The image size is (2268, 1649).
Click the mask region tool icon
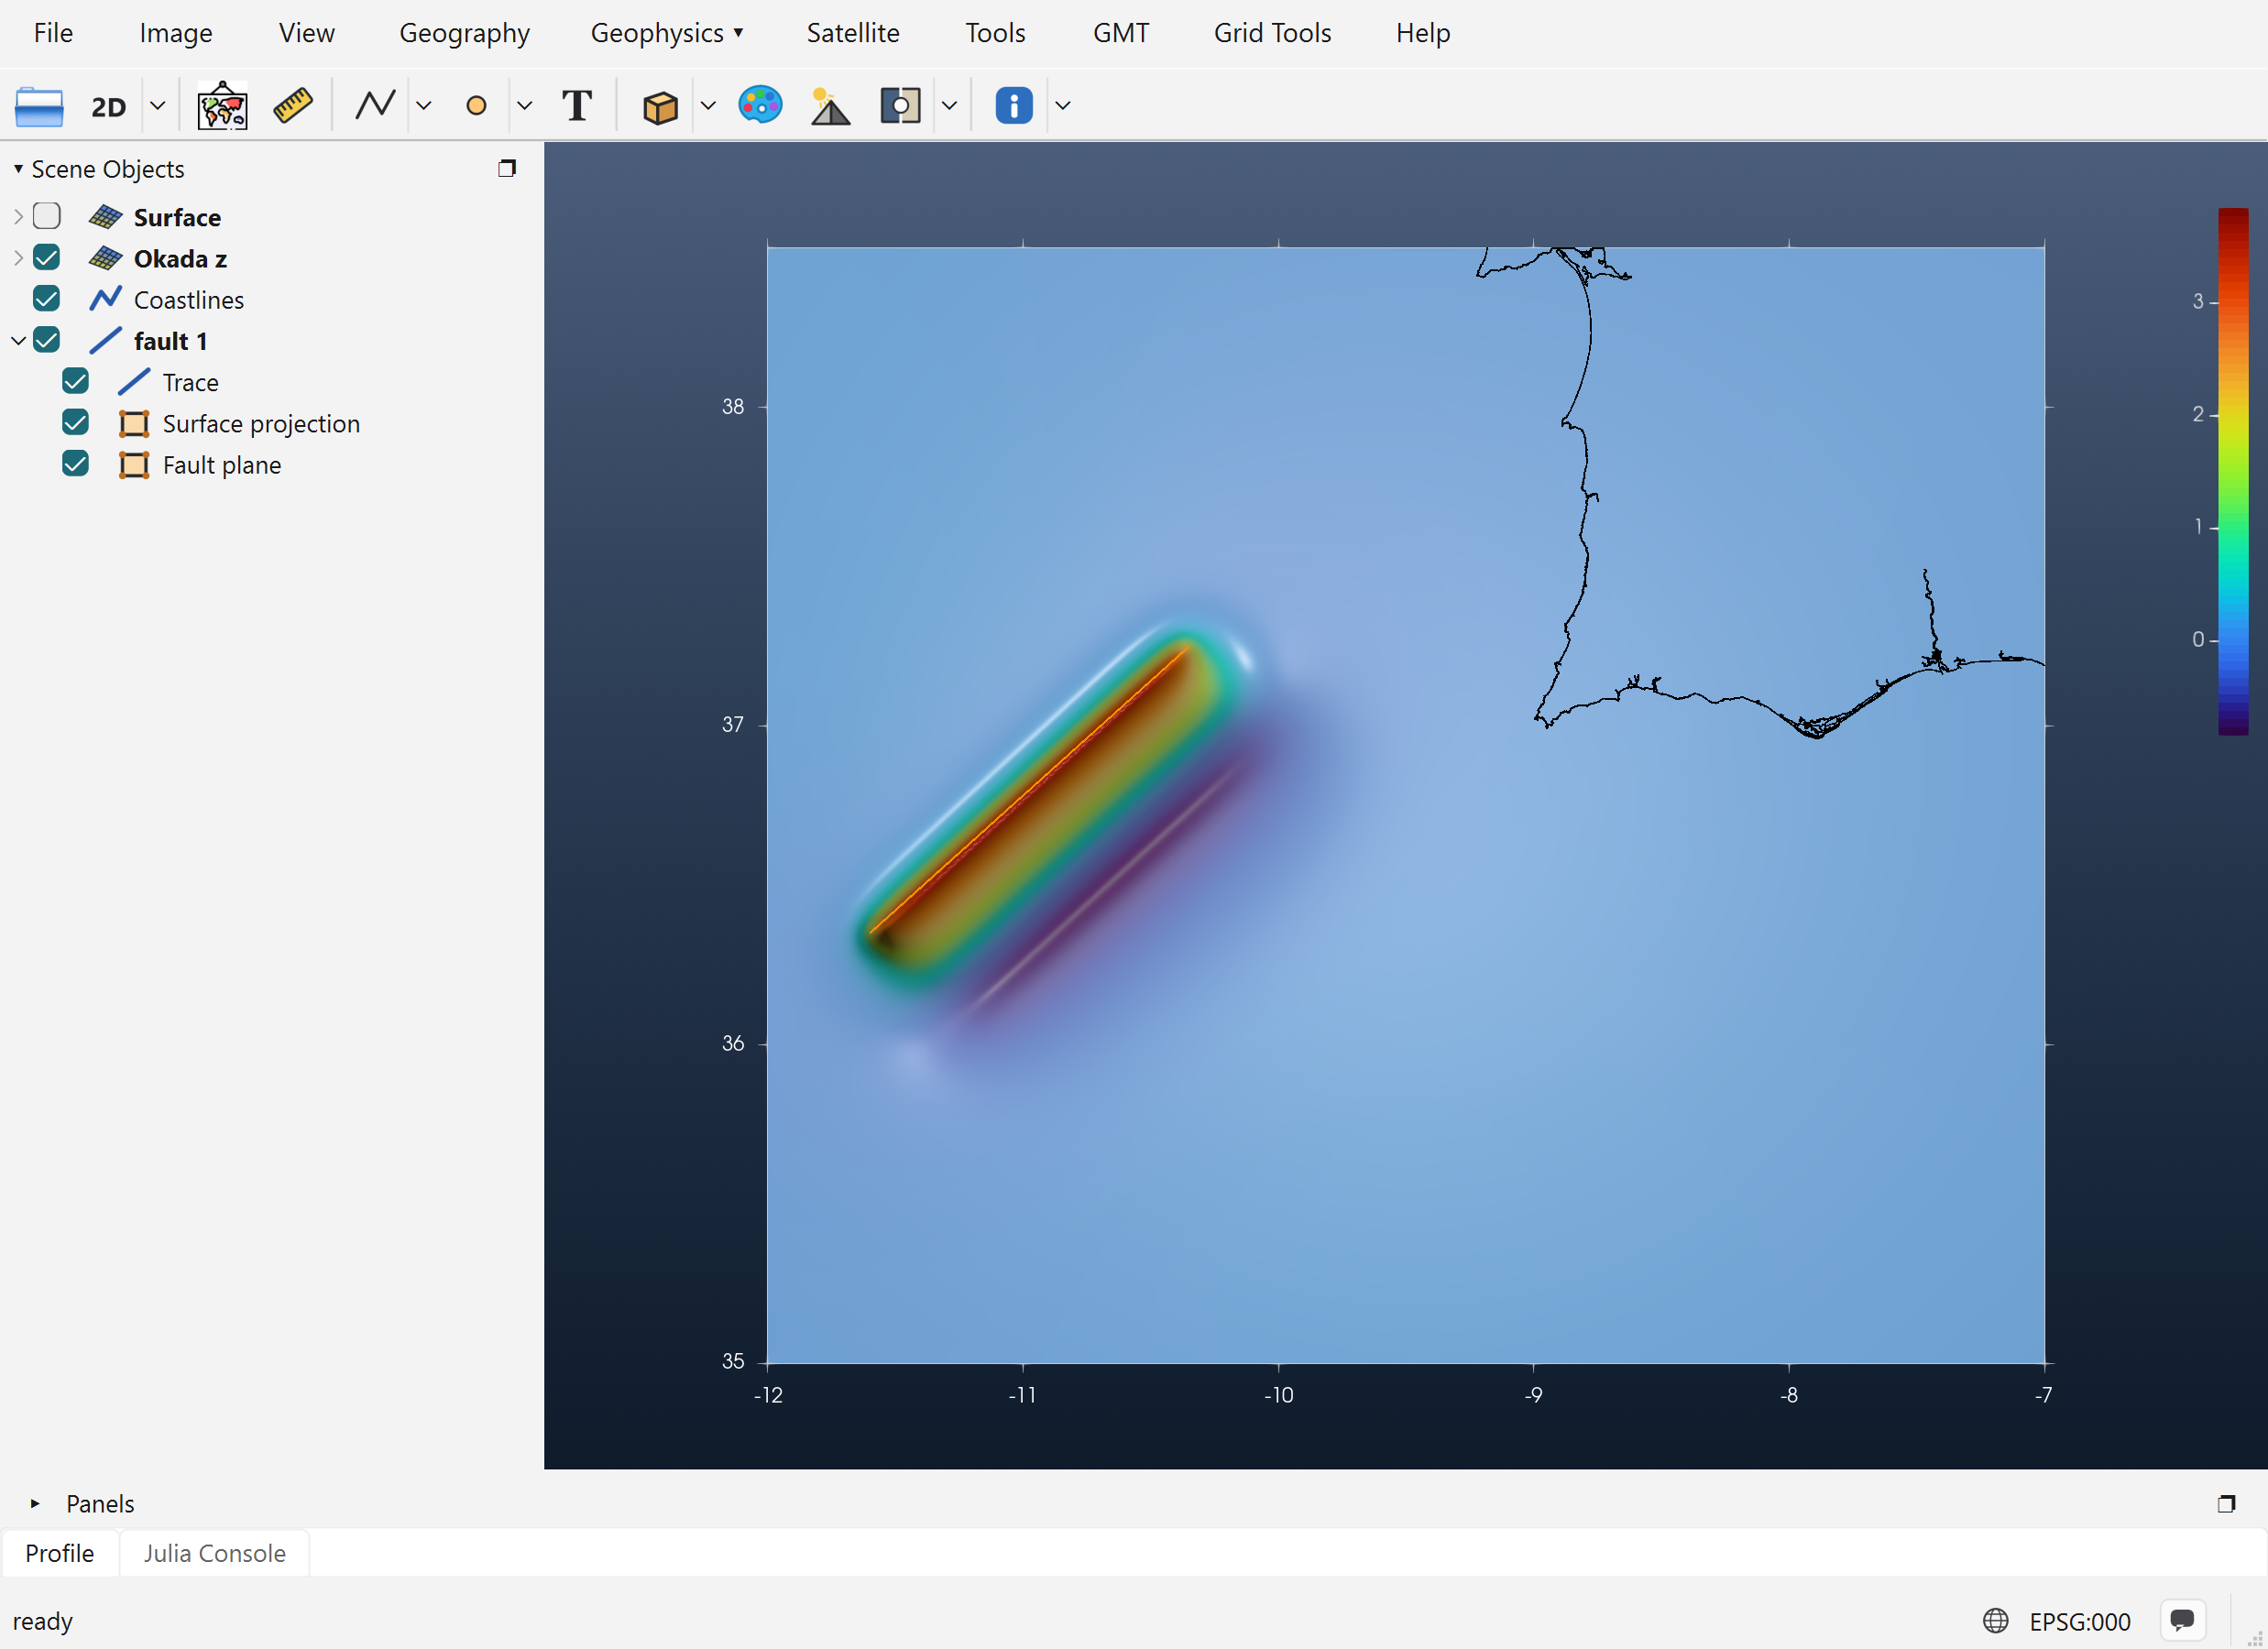pyautogui.click(x=900, y=105)
